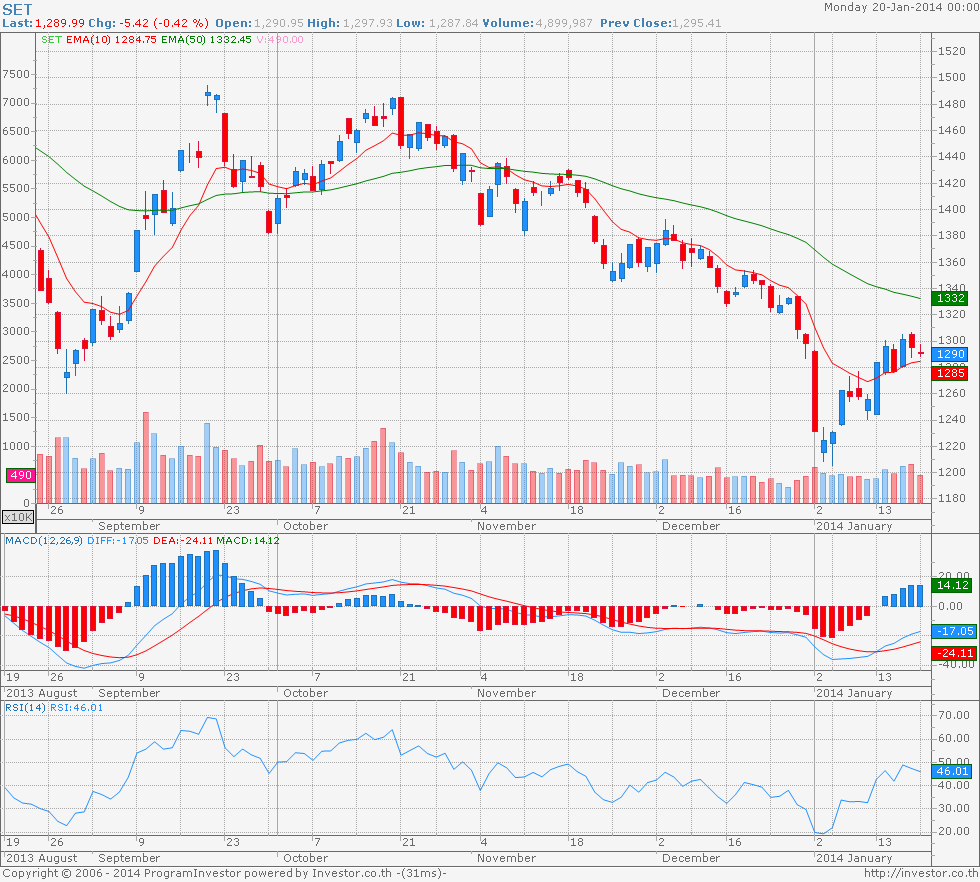Select the pink V:490.00 legend entry

coord(280,39)
